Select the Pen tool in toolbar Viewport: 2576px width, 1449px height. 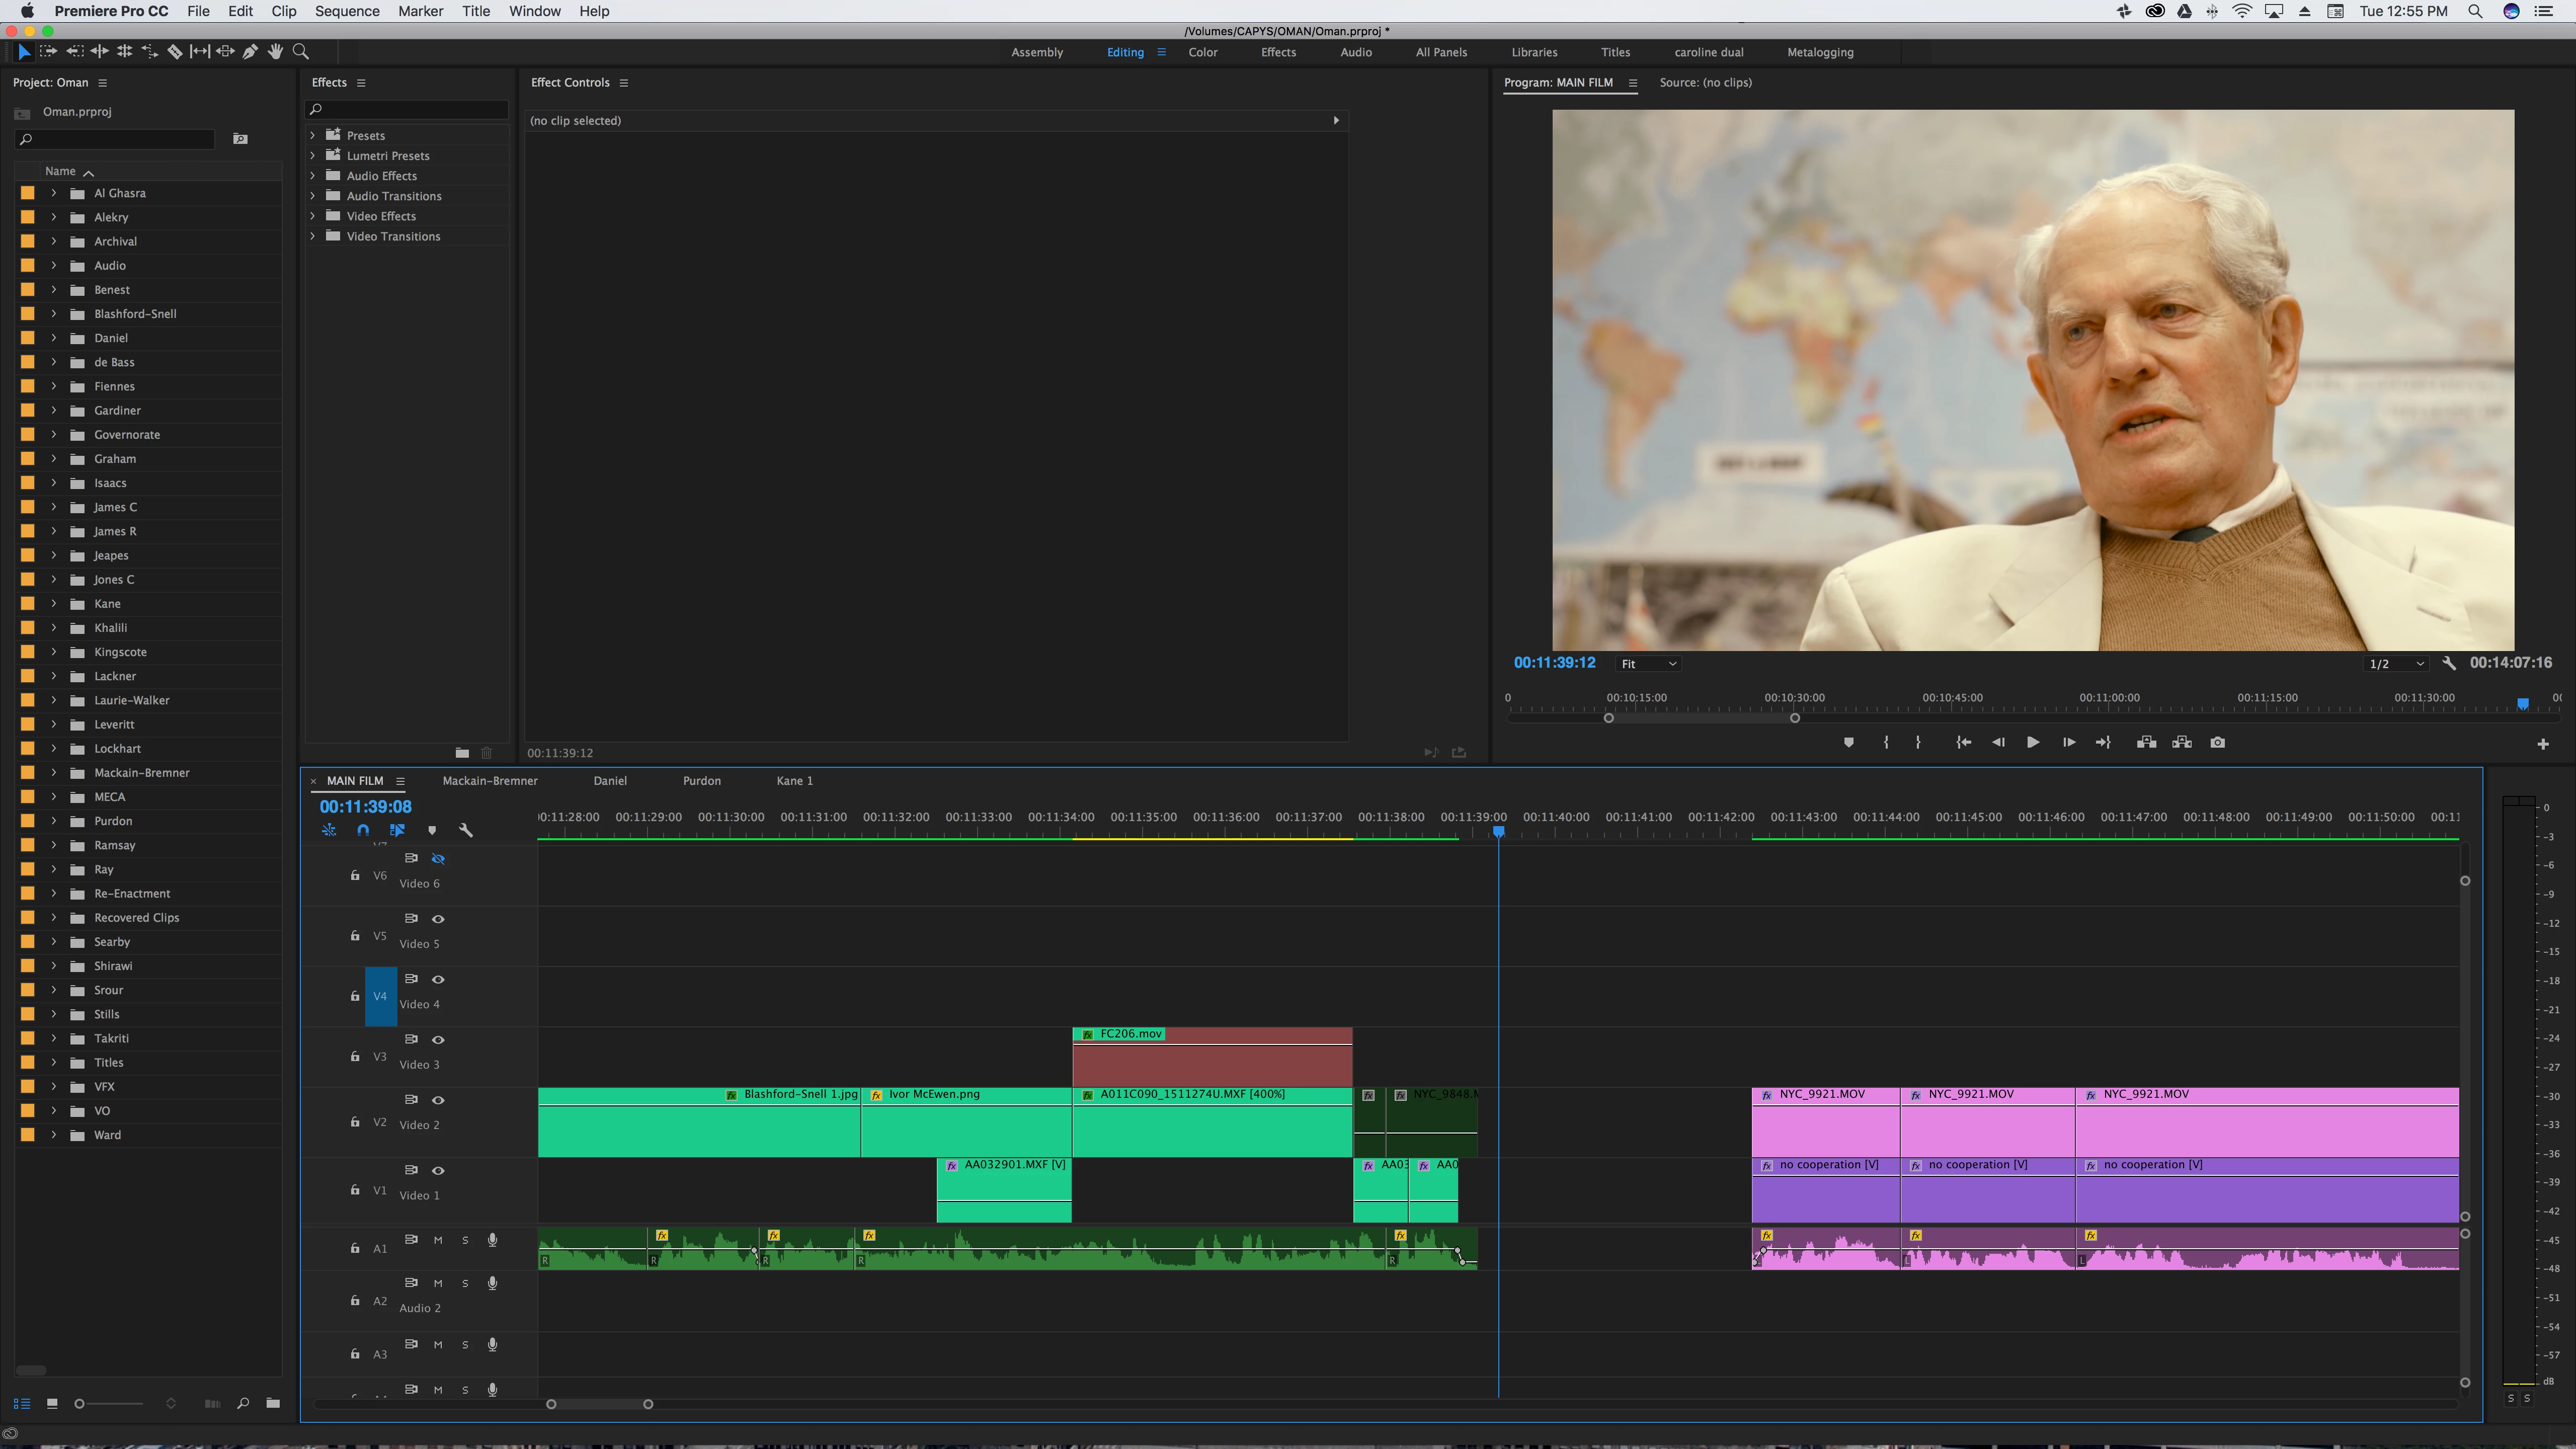pos(250,51)
